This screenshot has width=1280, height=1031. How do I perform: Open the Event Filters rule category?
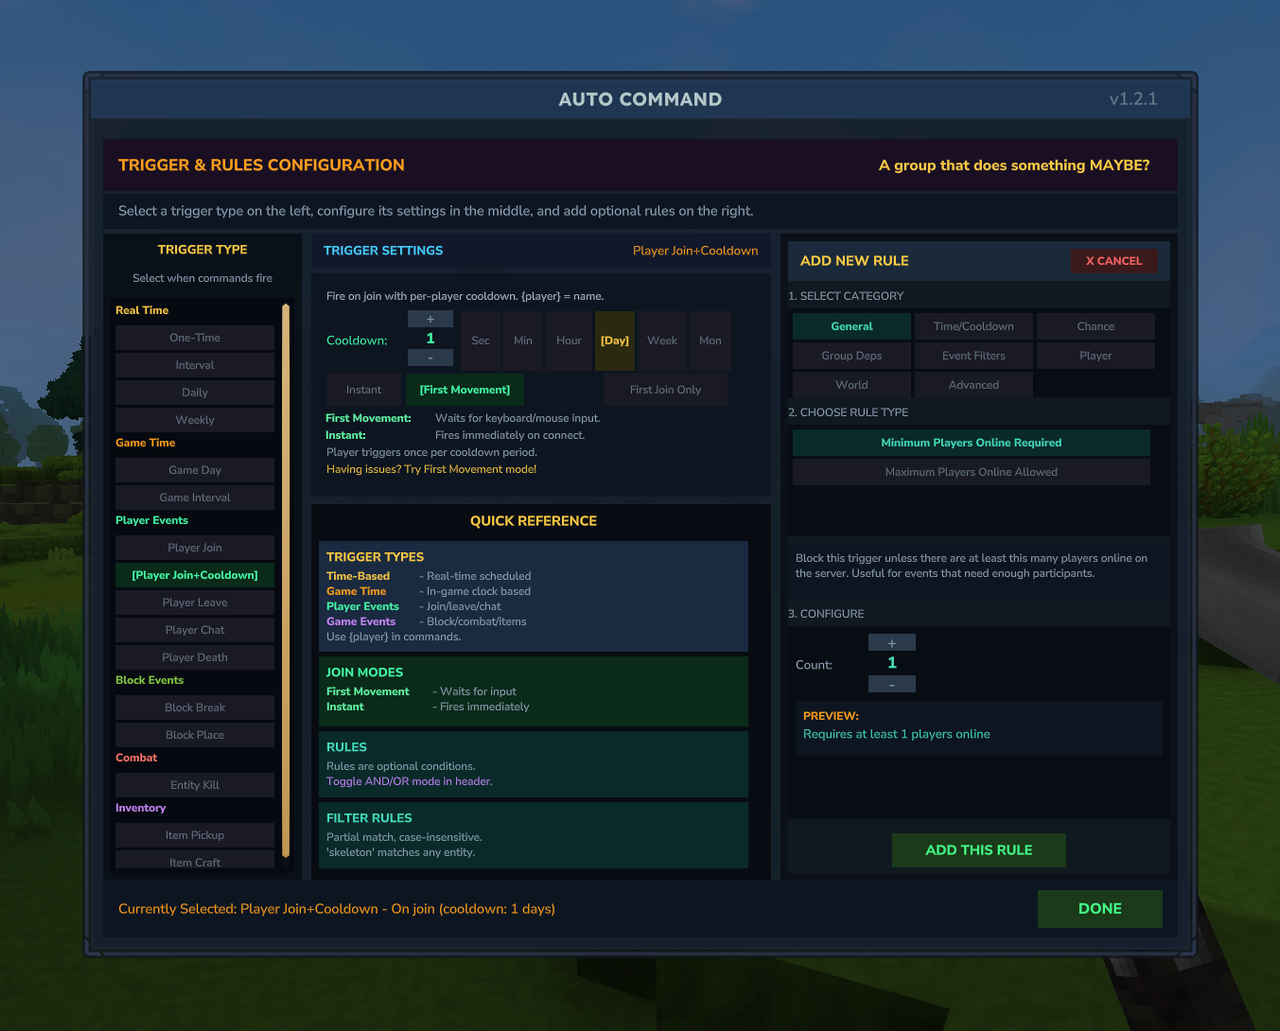974,356
